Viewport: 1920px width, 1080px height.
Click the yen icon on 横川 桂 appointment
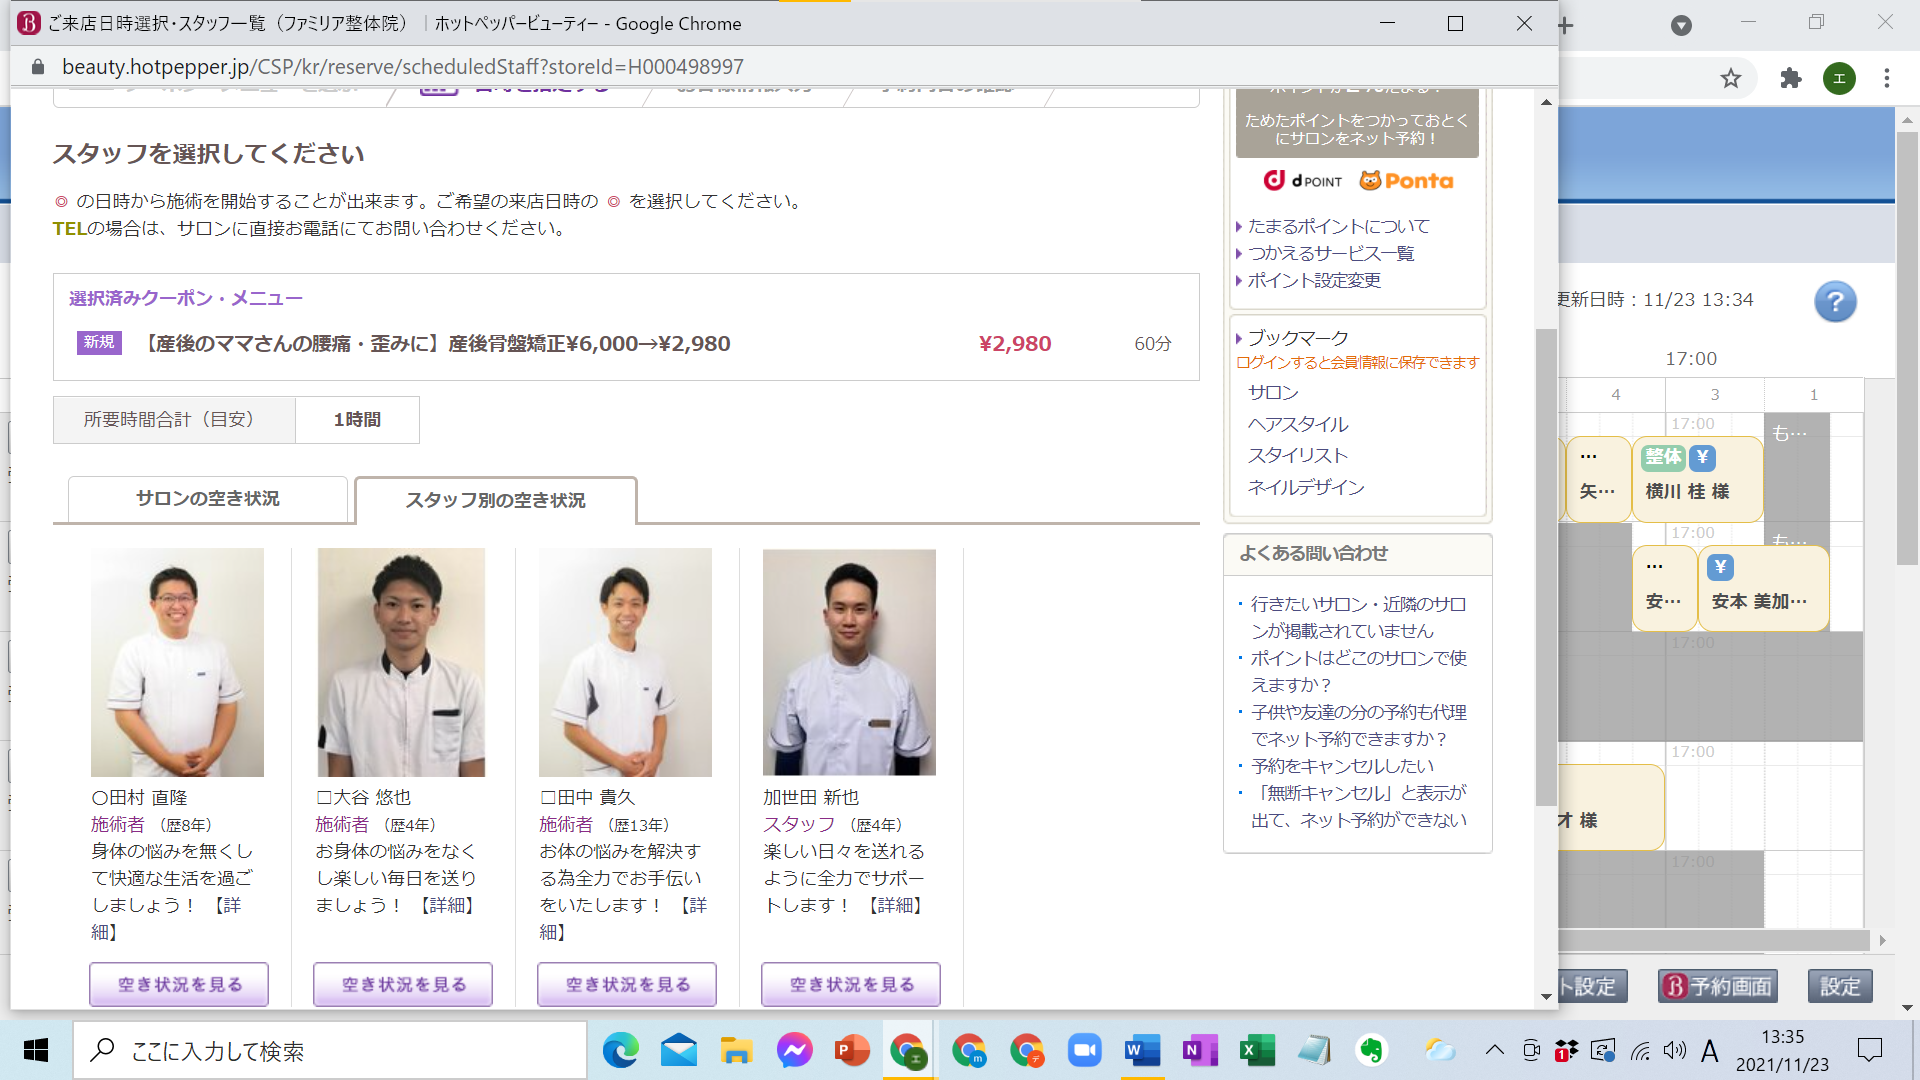(x=1702, y=458)
